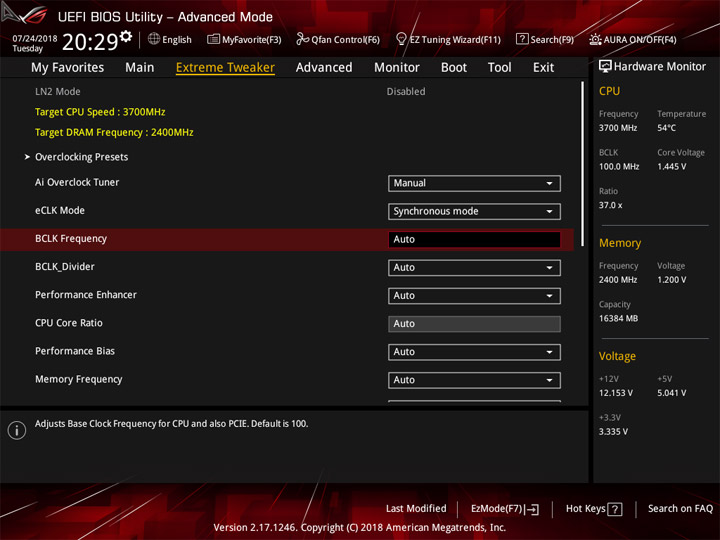
Task: Click the CPU Core Ratio label
Action: [x=69, y=323]
